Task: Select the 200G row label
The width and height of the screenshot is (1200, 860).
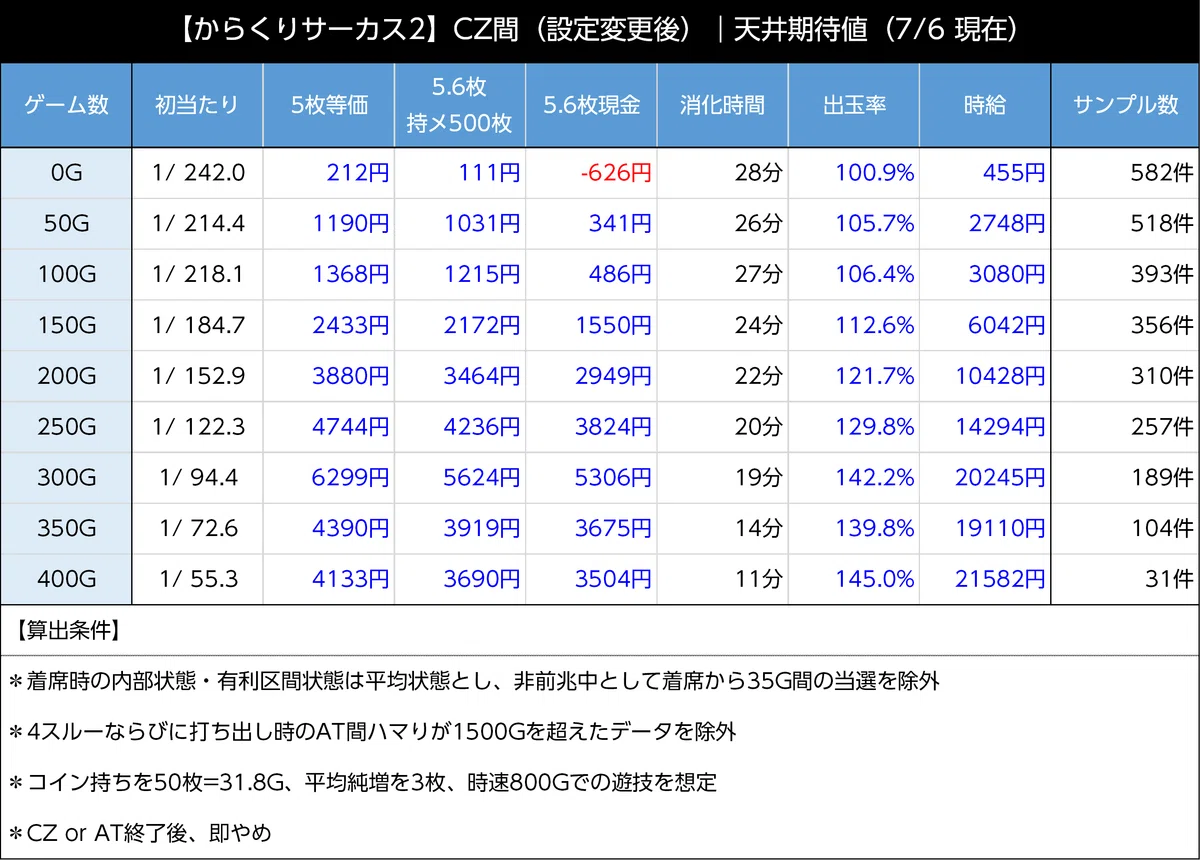Action: pos(66,376)
